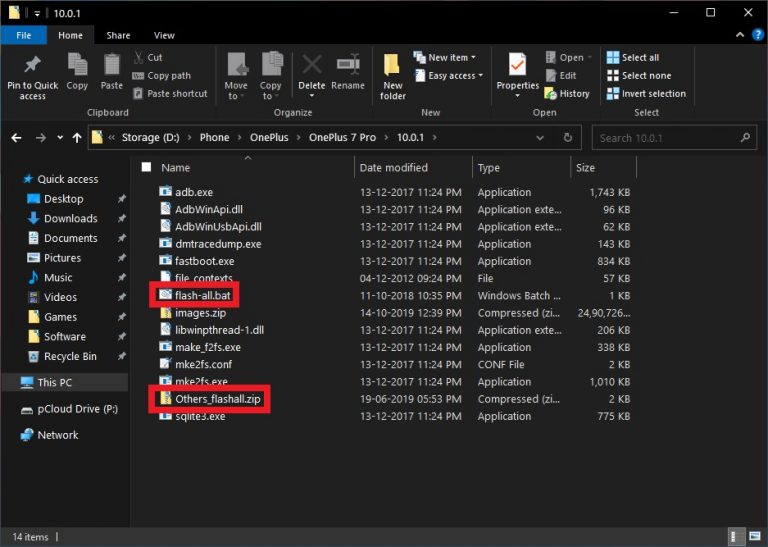This screenshot has width=768, height=547.
Task: Pin folder to Quick access
Action: point(32,77)
